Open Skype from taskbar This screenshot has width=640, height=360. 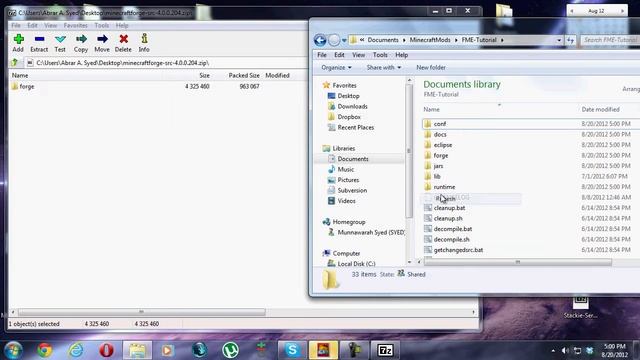(x=292, y=350)
